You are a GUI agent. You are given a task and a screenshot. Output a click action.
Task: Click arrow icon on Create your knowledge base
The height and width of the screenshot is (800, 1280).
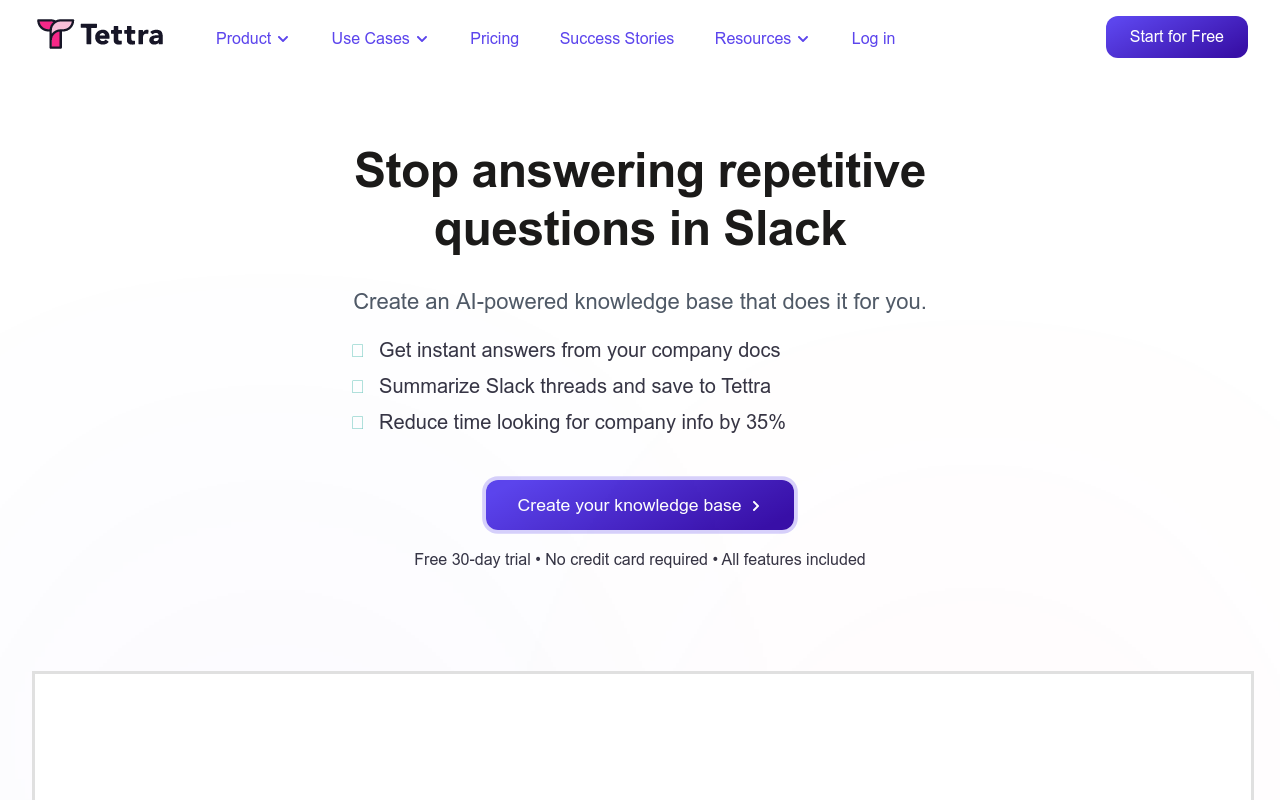coord(756,506)
